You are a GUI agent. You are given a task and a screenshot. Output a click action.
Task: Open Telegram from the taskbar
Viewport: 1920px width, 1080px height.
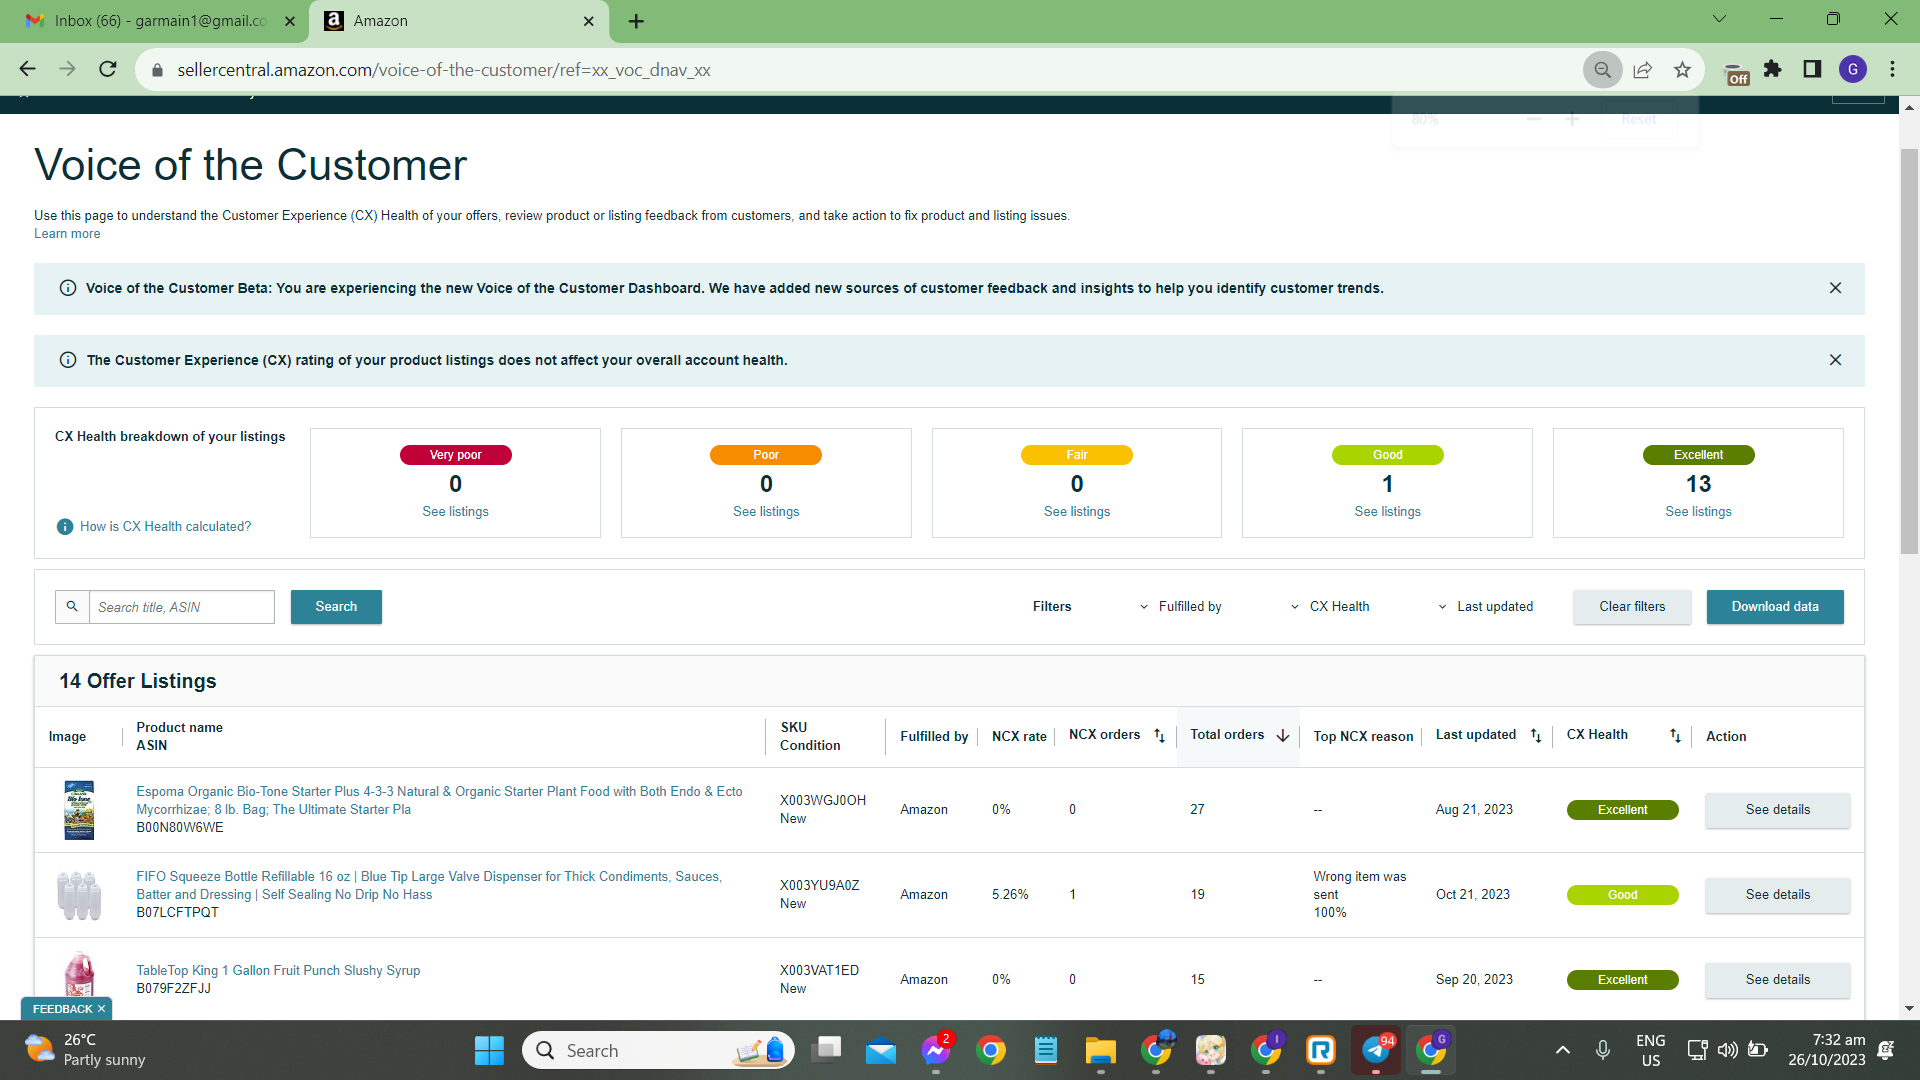click(1376, 1050)
